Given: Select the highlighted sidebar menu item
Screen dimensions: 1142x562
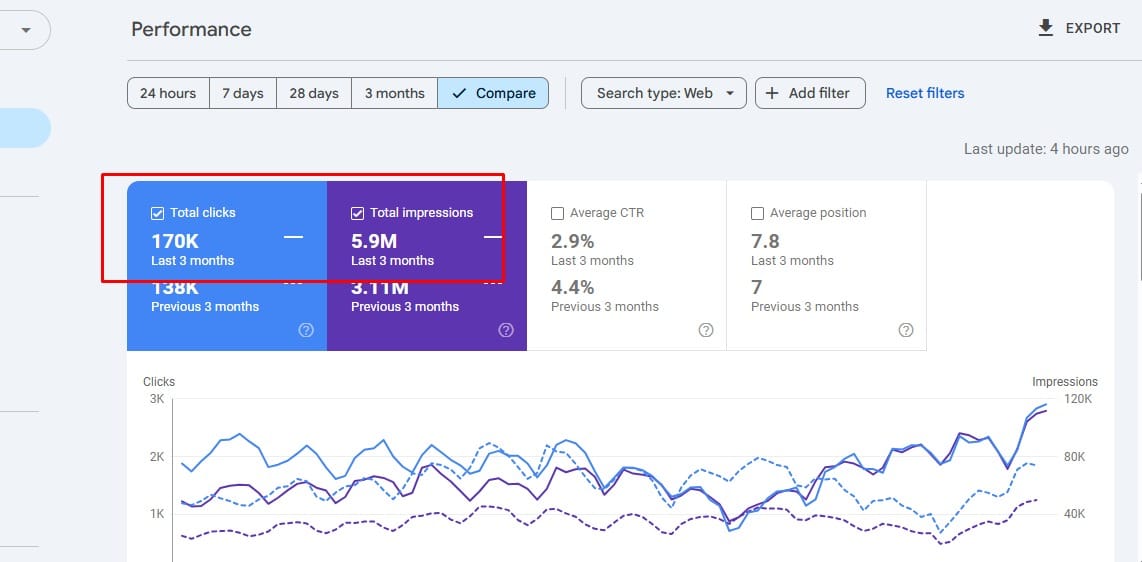Looking at the screenshot, I should tap(24, 128).
